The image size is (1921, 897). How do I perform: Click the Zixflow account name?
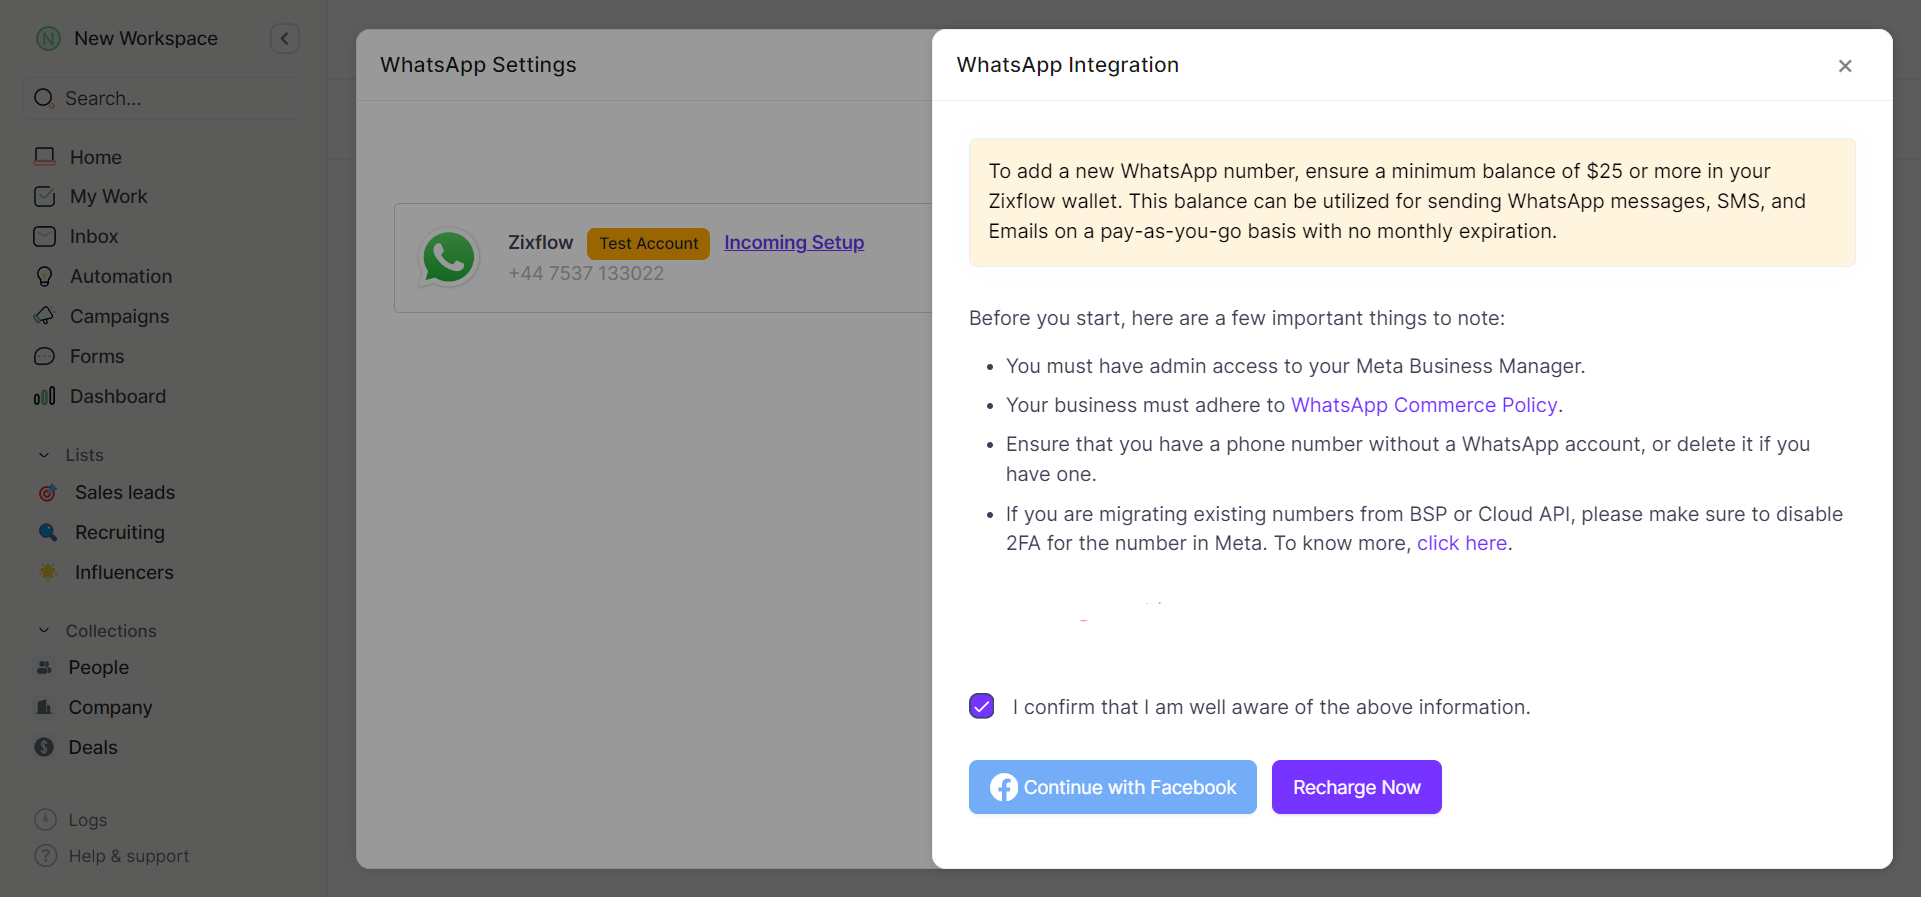(x=541, y=243)
